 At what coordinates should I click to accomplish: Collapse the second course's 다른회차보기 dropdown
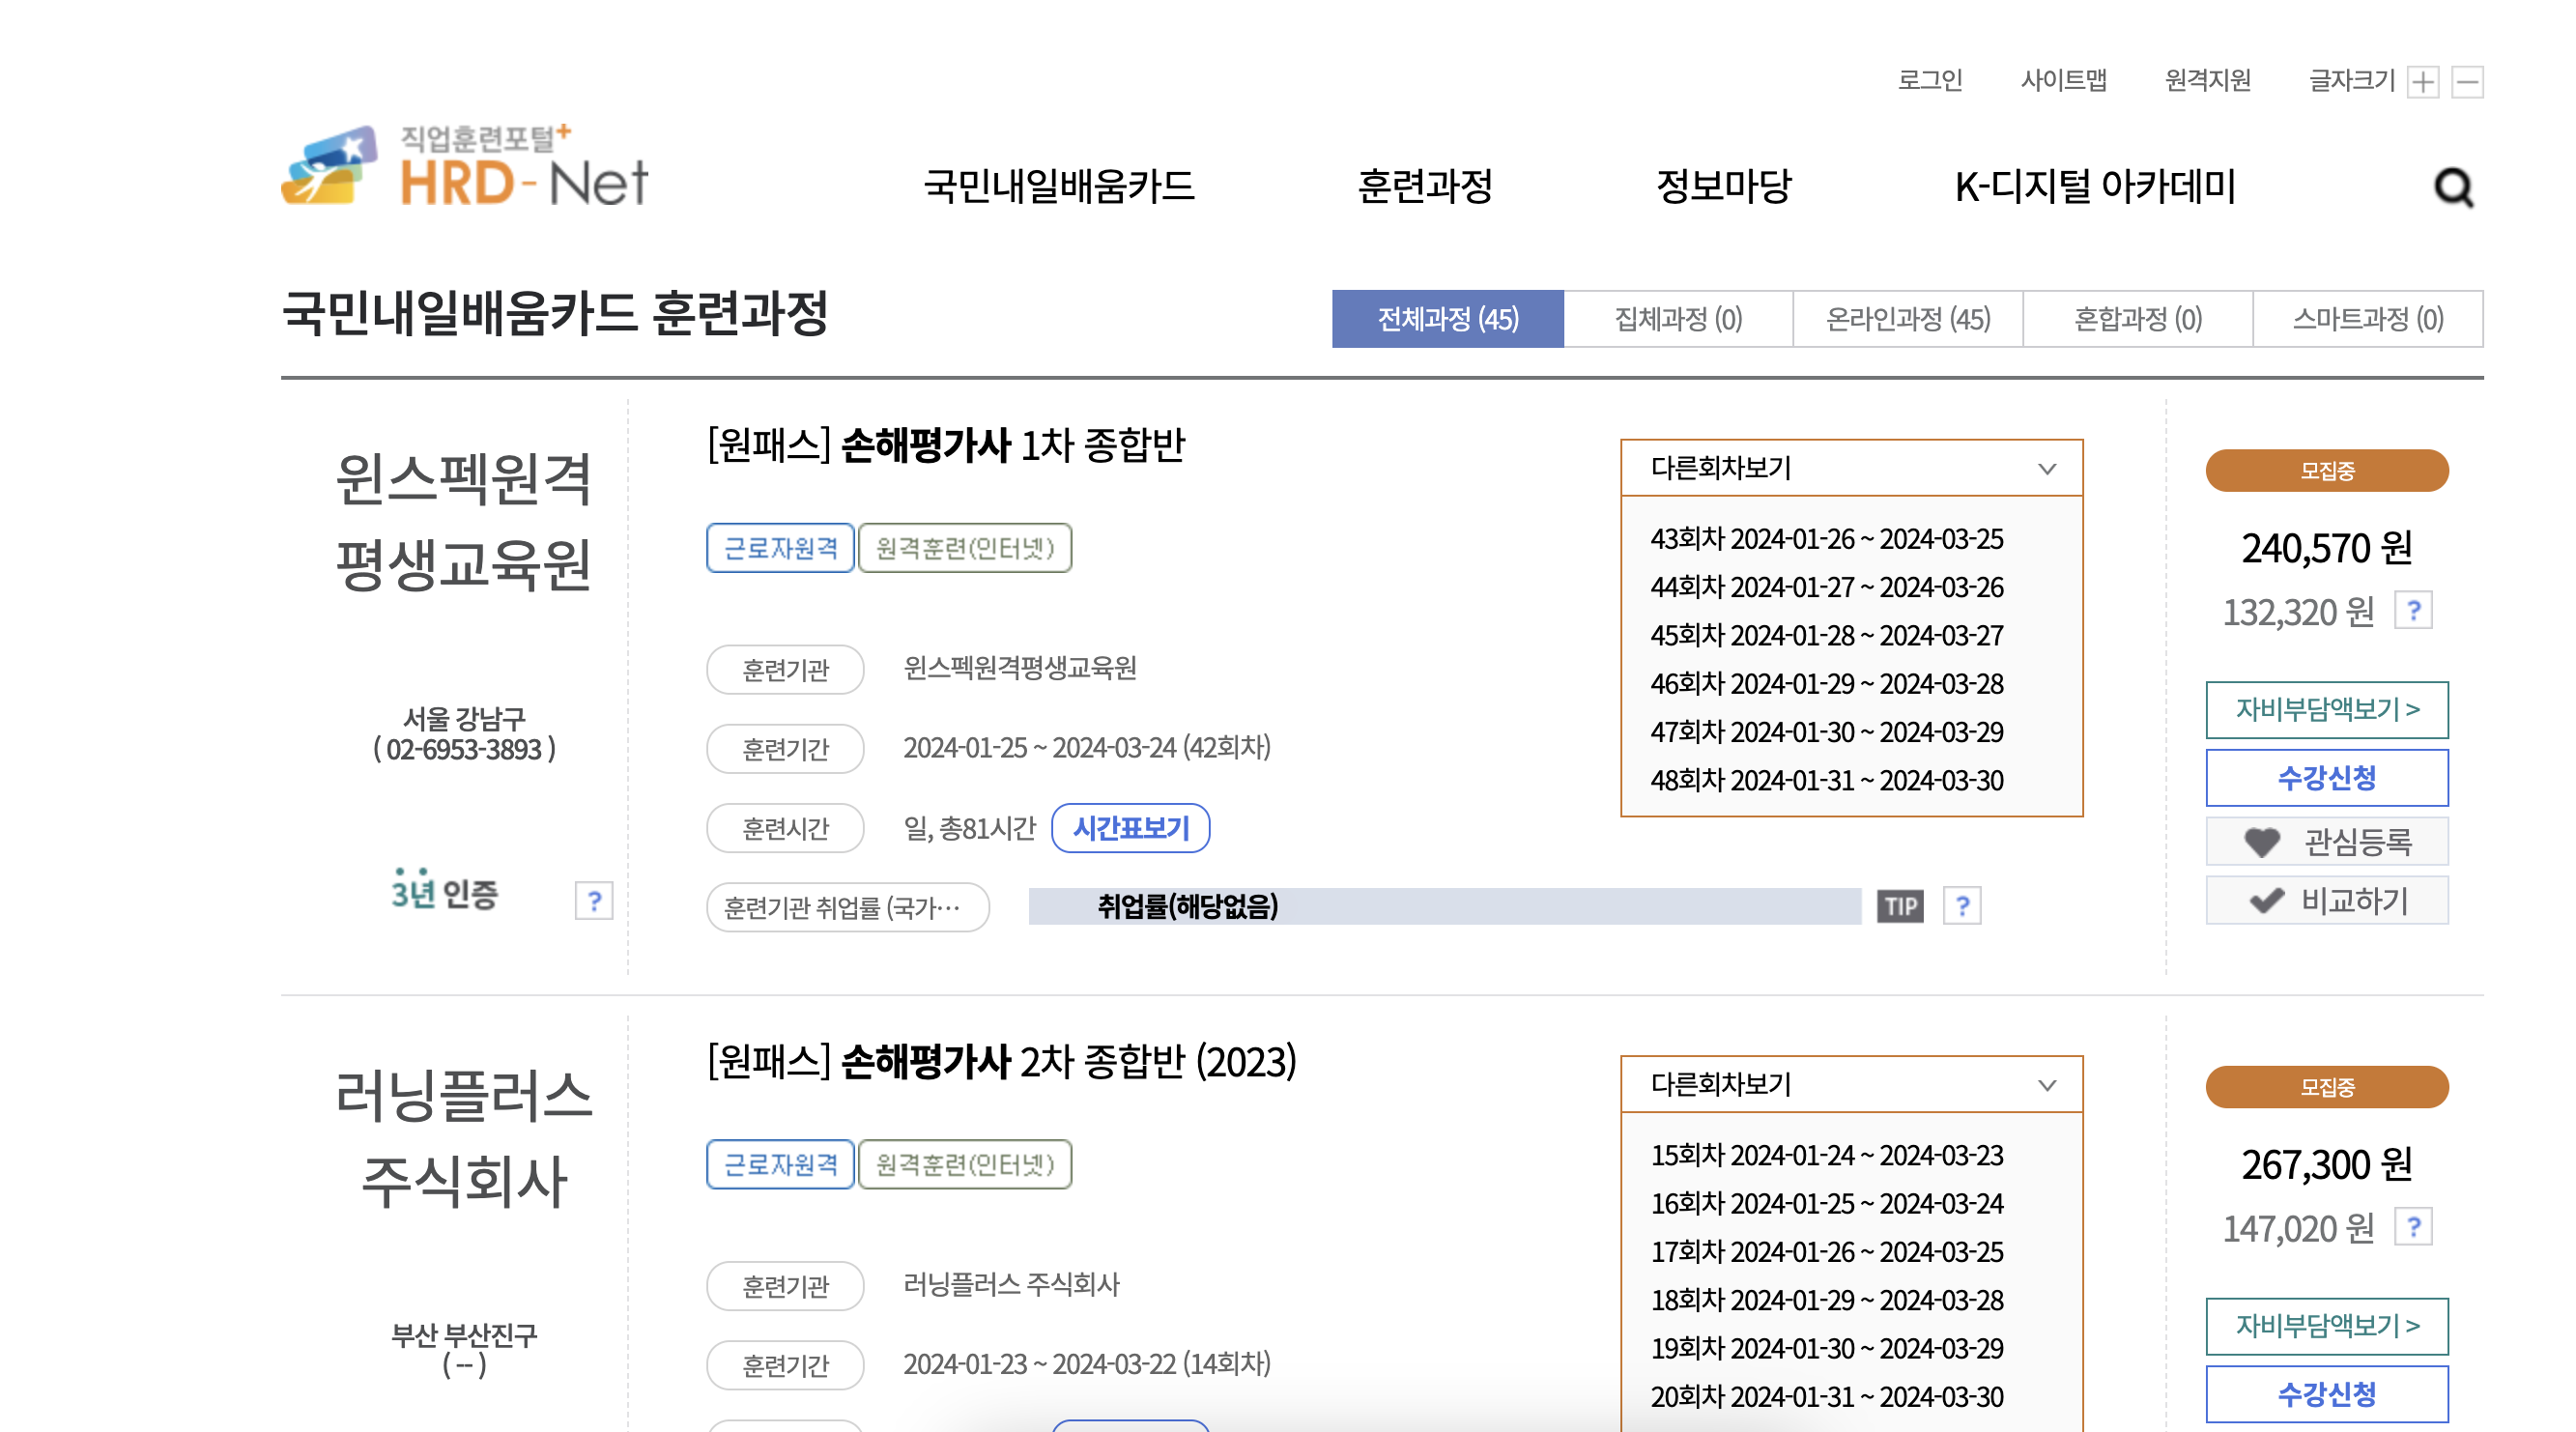pyautogui.click(x=2047, y=1085)
